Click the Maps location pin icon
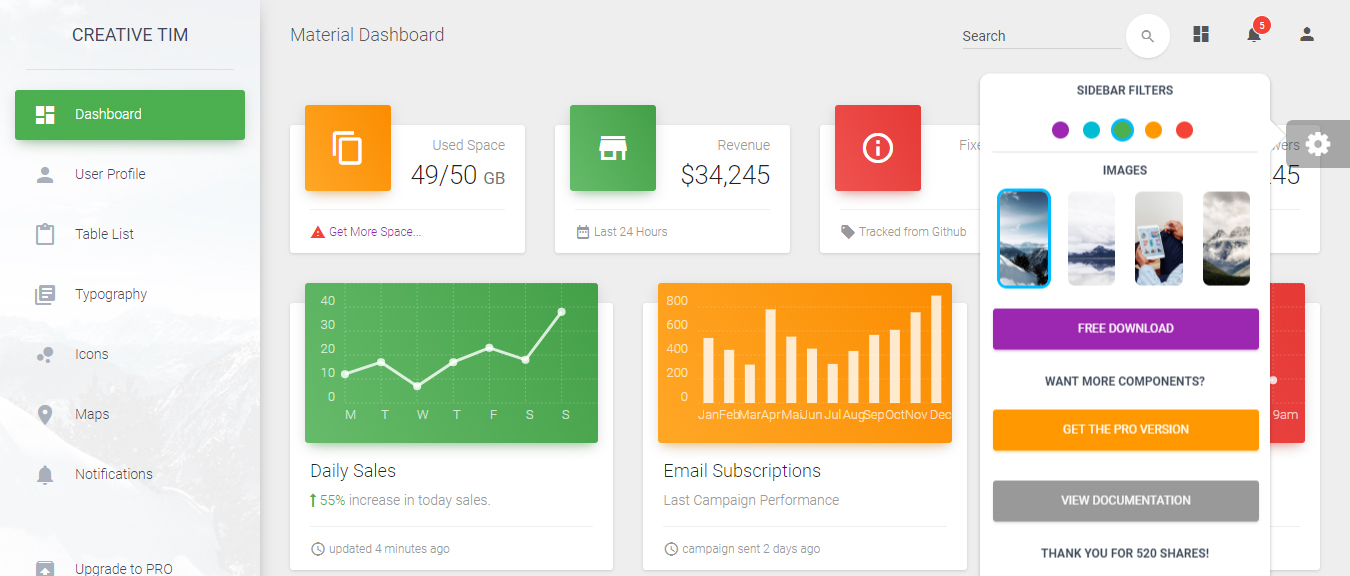This screenshot has width=1350, height=576. click(x=45, y=414)
